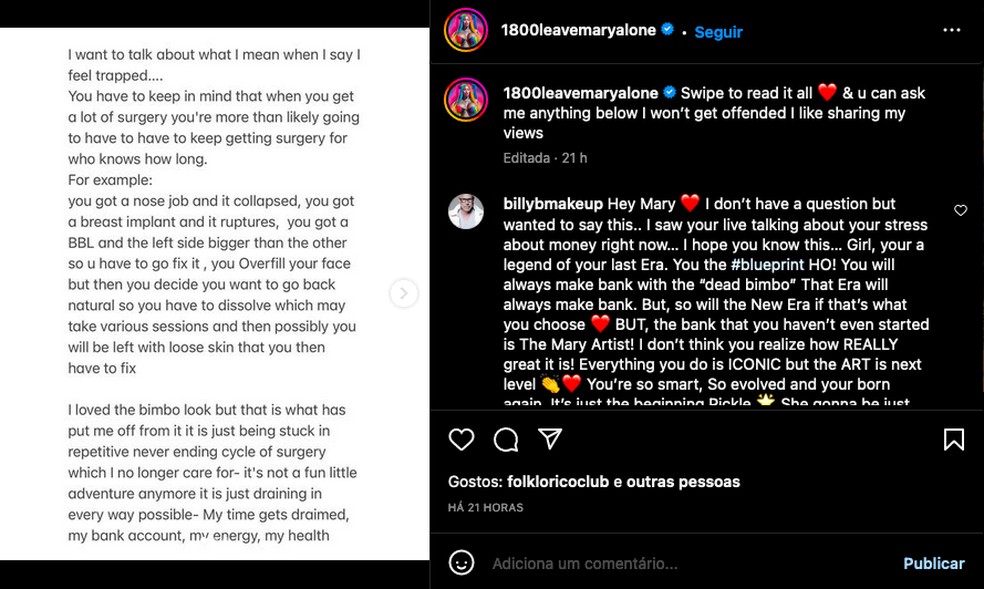Open the emoji picker in the comment field

(461, 563)
